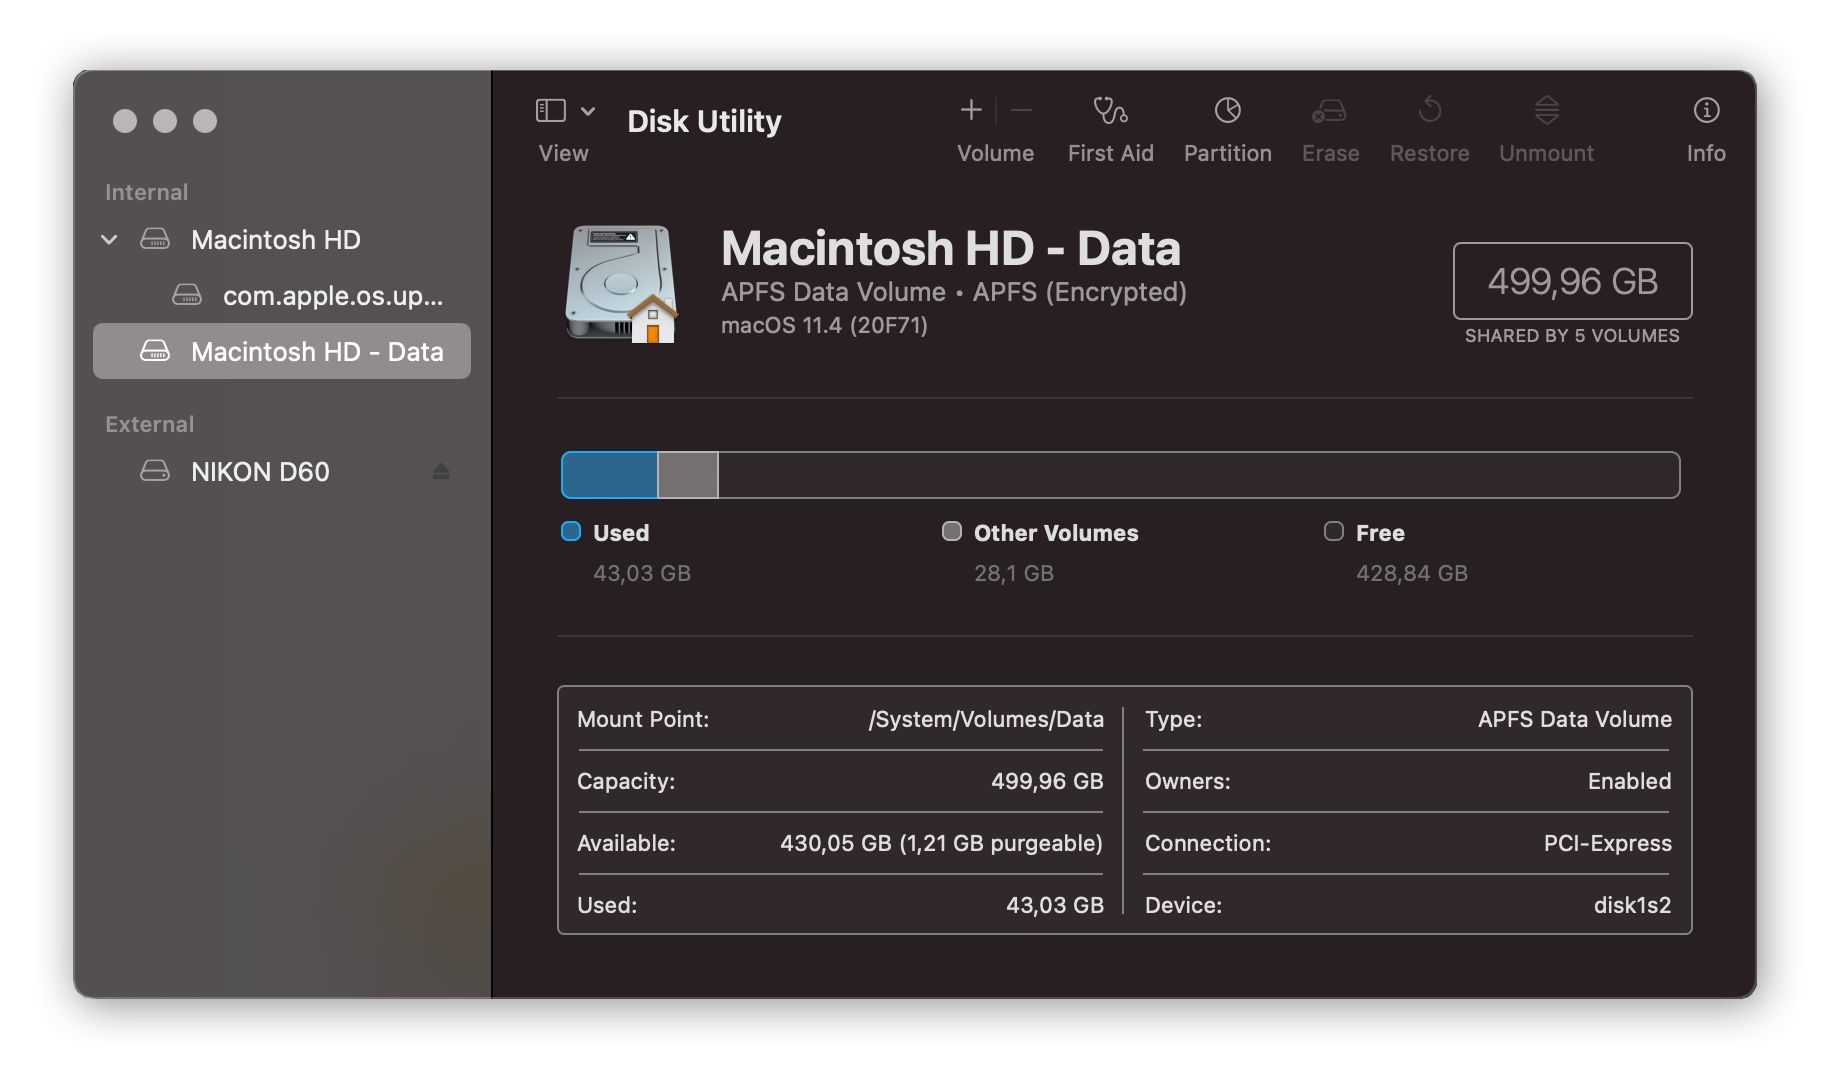This screenshot has height=1068, width=1832.
Task: Select the Macintosh HD label
Action: tap(276, 240)
